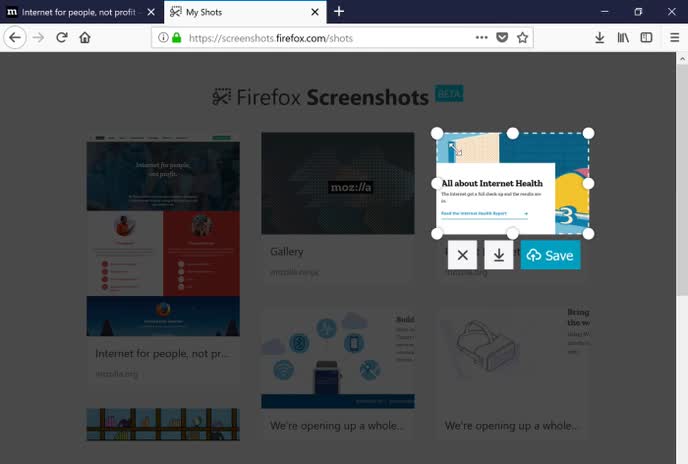Image resolution: width=688 pixels, height=464 pixels.
Task: Close the Internet for people tab
Action: pos(151,12)
